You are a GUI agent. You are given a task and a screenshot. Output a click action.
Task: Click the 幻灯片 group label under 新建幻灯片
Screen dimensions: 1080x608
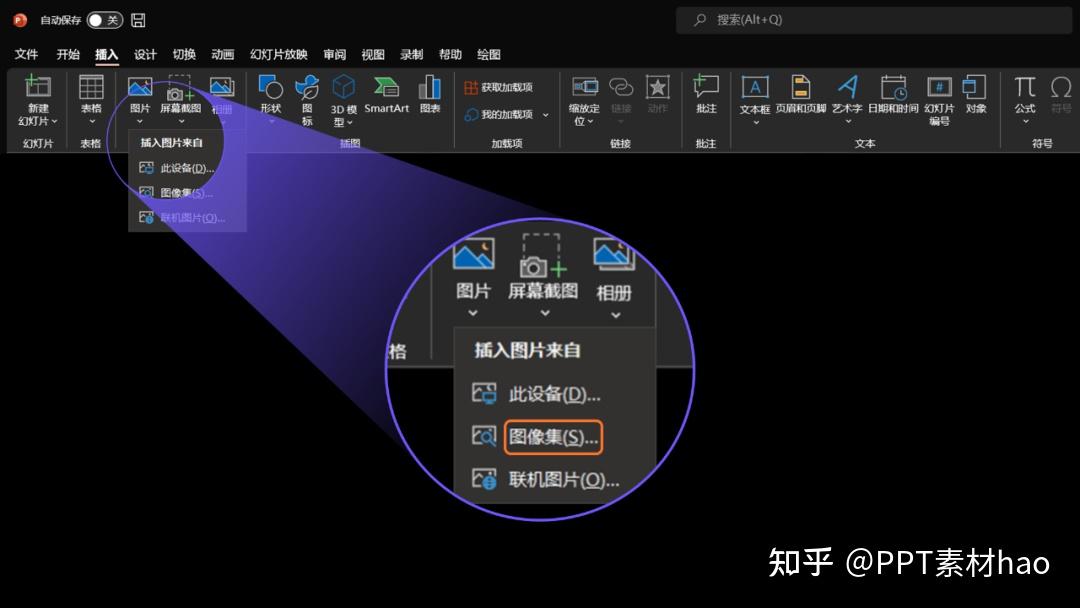click(38, 143)
